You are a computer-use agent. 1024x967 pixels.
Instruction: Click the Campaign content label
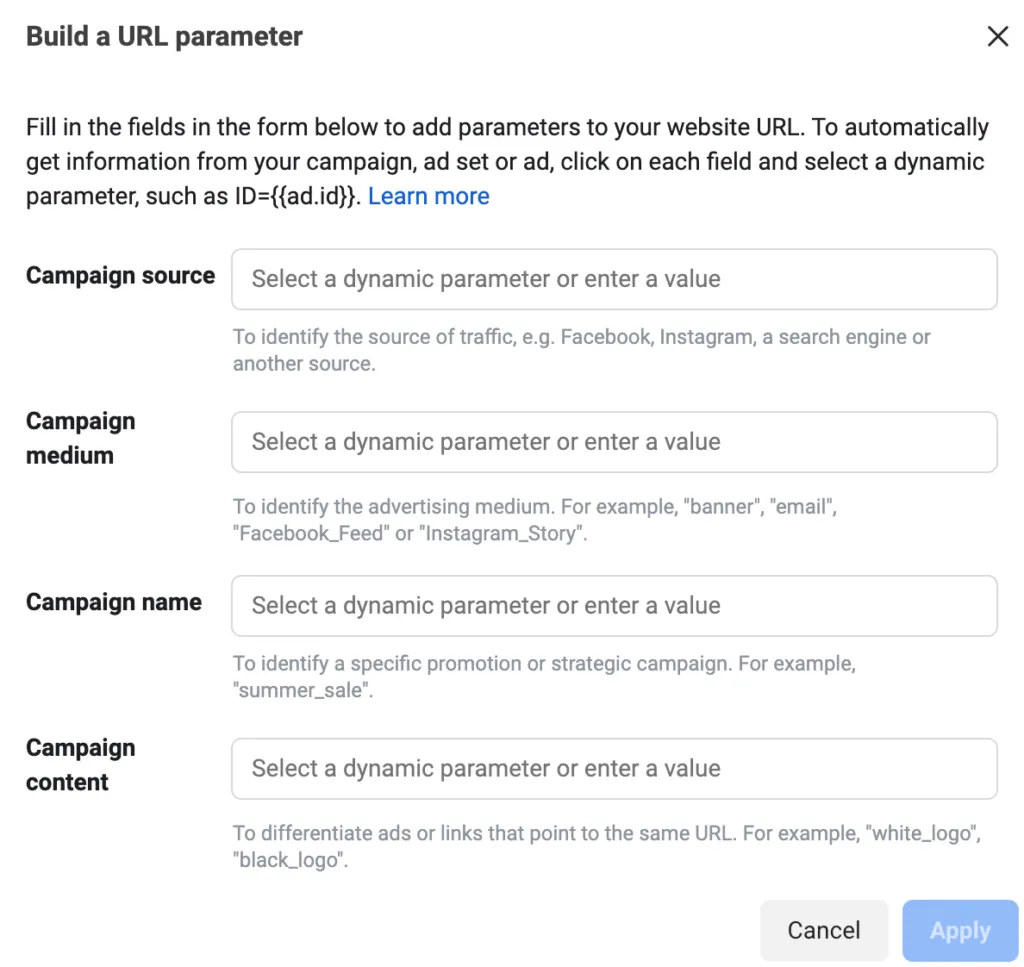80,765
